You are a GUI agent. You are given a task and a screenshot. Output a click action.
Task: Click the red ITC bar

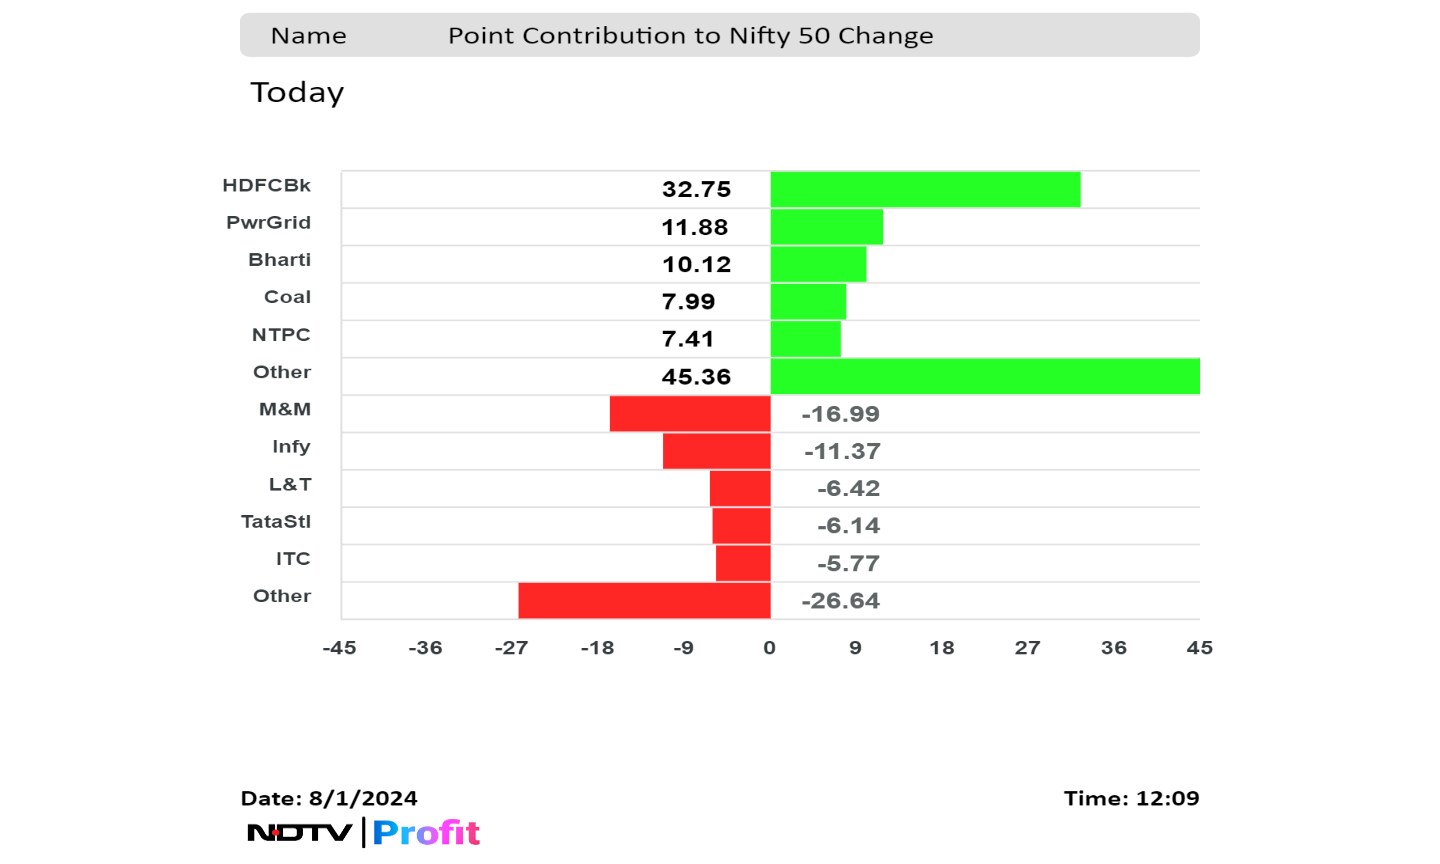743,563
